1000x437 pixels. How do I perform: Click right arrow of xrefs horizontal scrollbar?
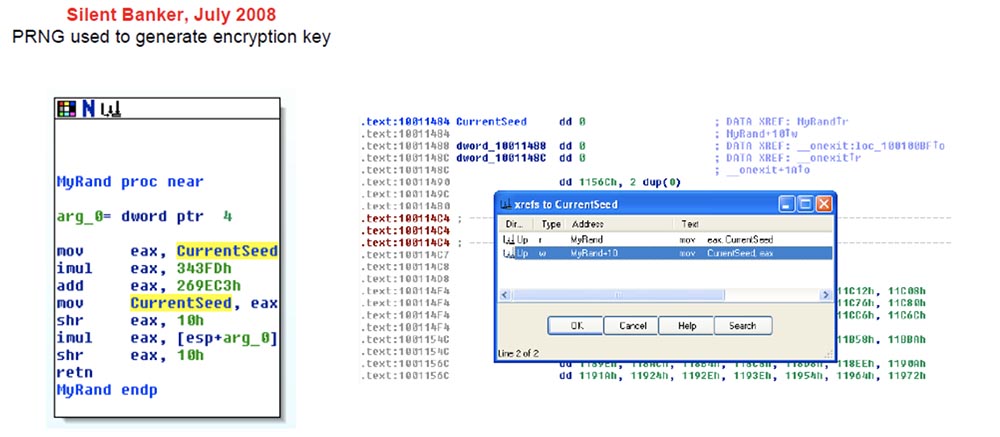tap(825, 295)
